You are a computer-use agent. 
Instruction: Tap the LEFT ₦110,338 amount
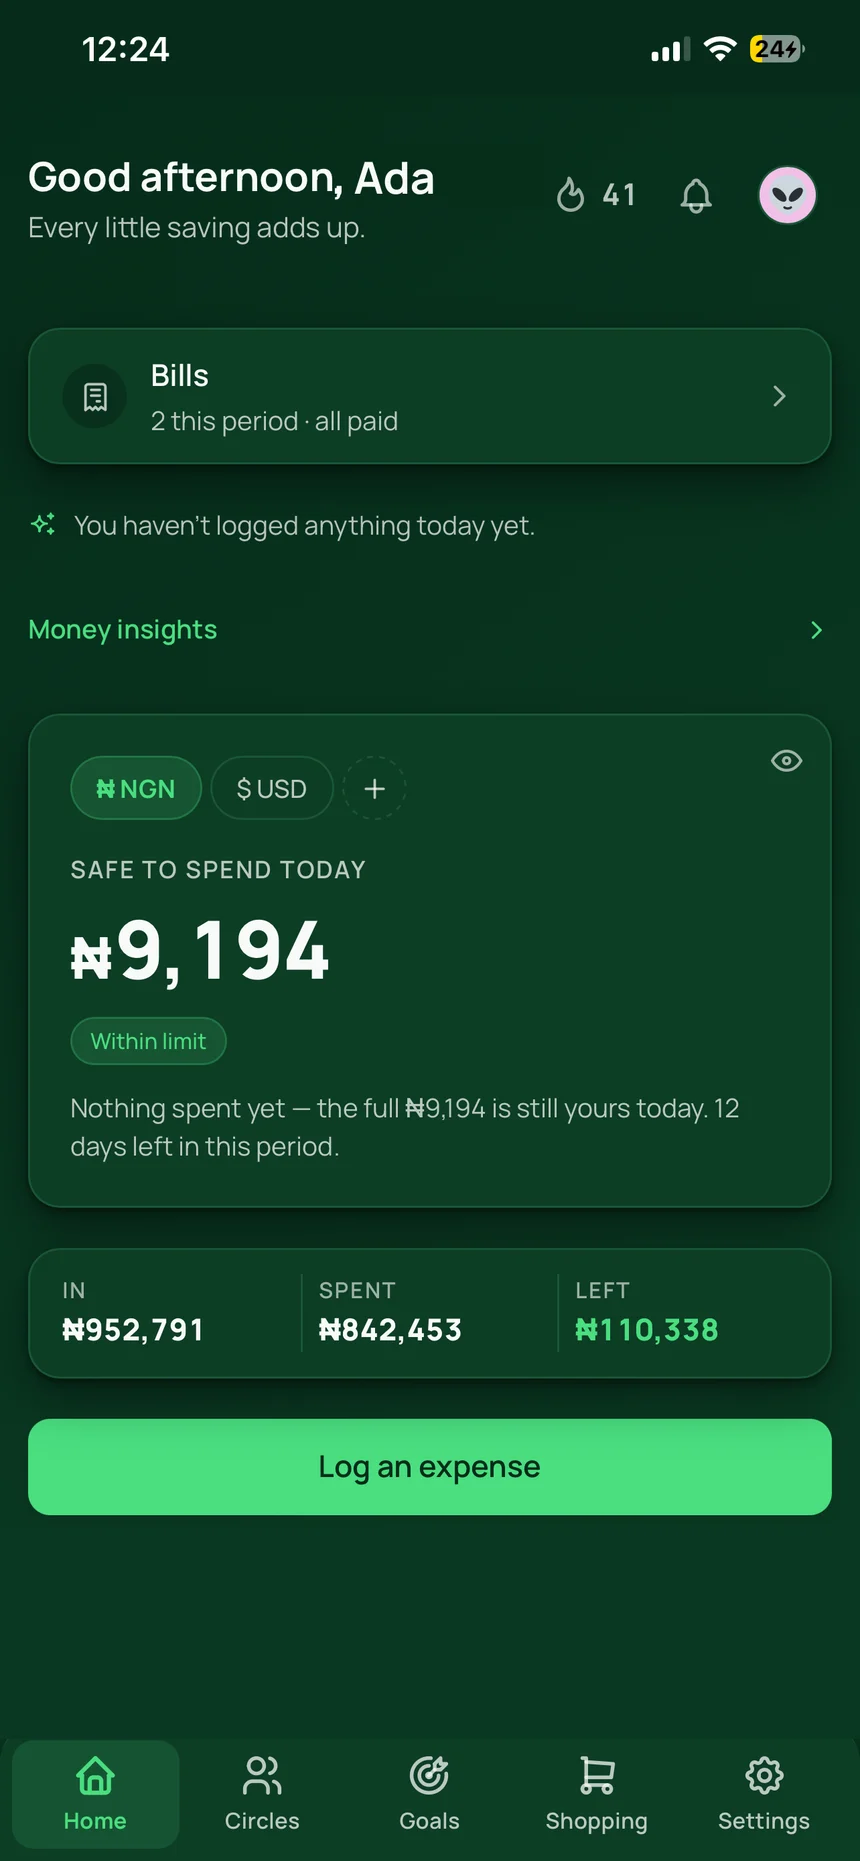coord(647,1329)
